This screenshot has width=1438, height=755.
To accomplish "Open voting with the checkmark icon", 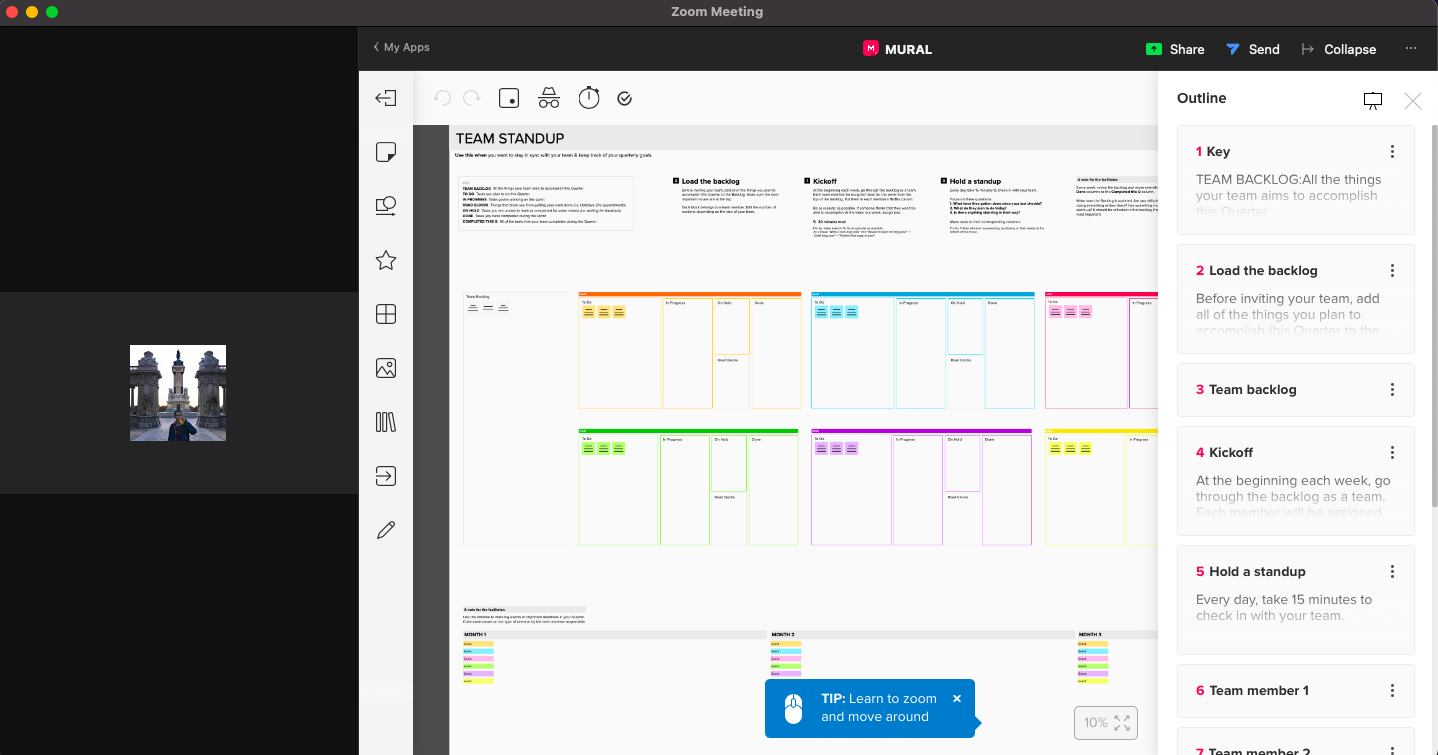I will pyautogui.click(x=624, y=97).
